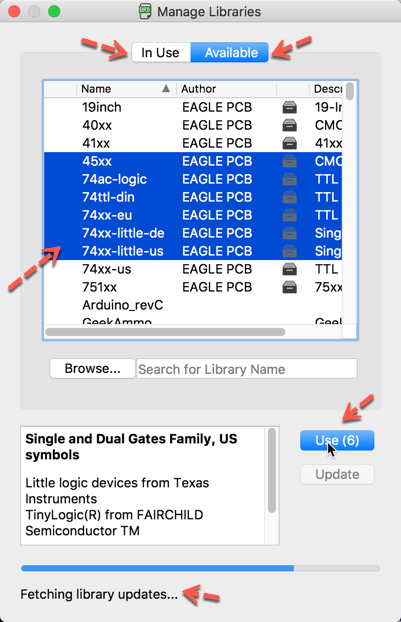Click the drawer icon in the 41xx row
Image resolution: width=401 pixels, height=622 pixels.
pos(290,143)
